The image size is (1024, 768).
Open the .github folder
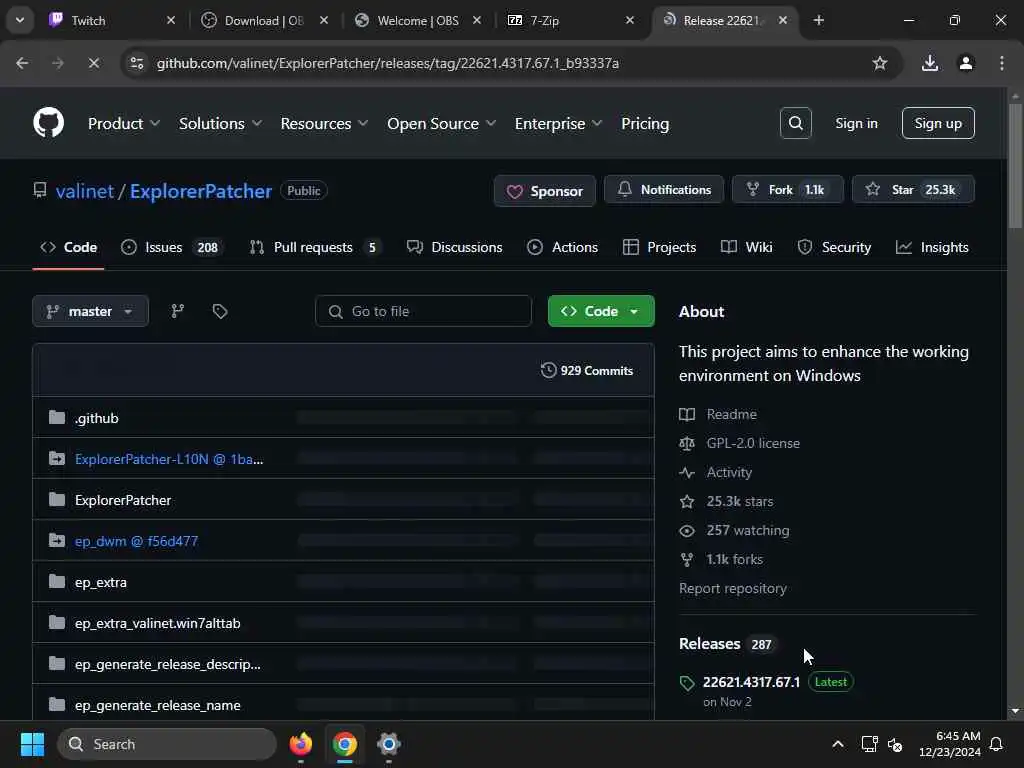pyautogui.click(x=97, y=418)
